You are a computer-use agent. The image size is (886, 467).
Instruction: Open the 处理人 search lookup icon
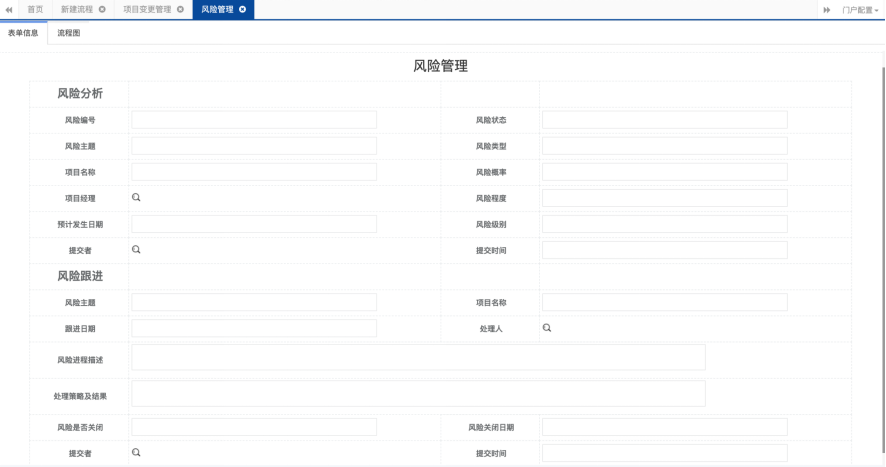(x=547, y=328)
